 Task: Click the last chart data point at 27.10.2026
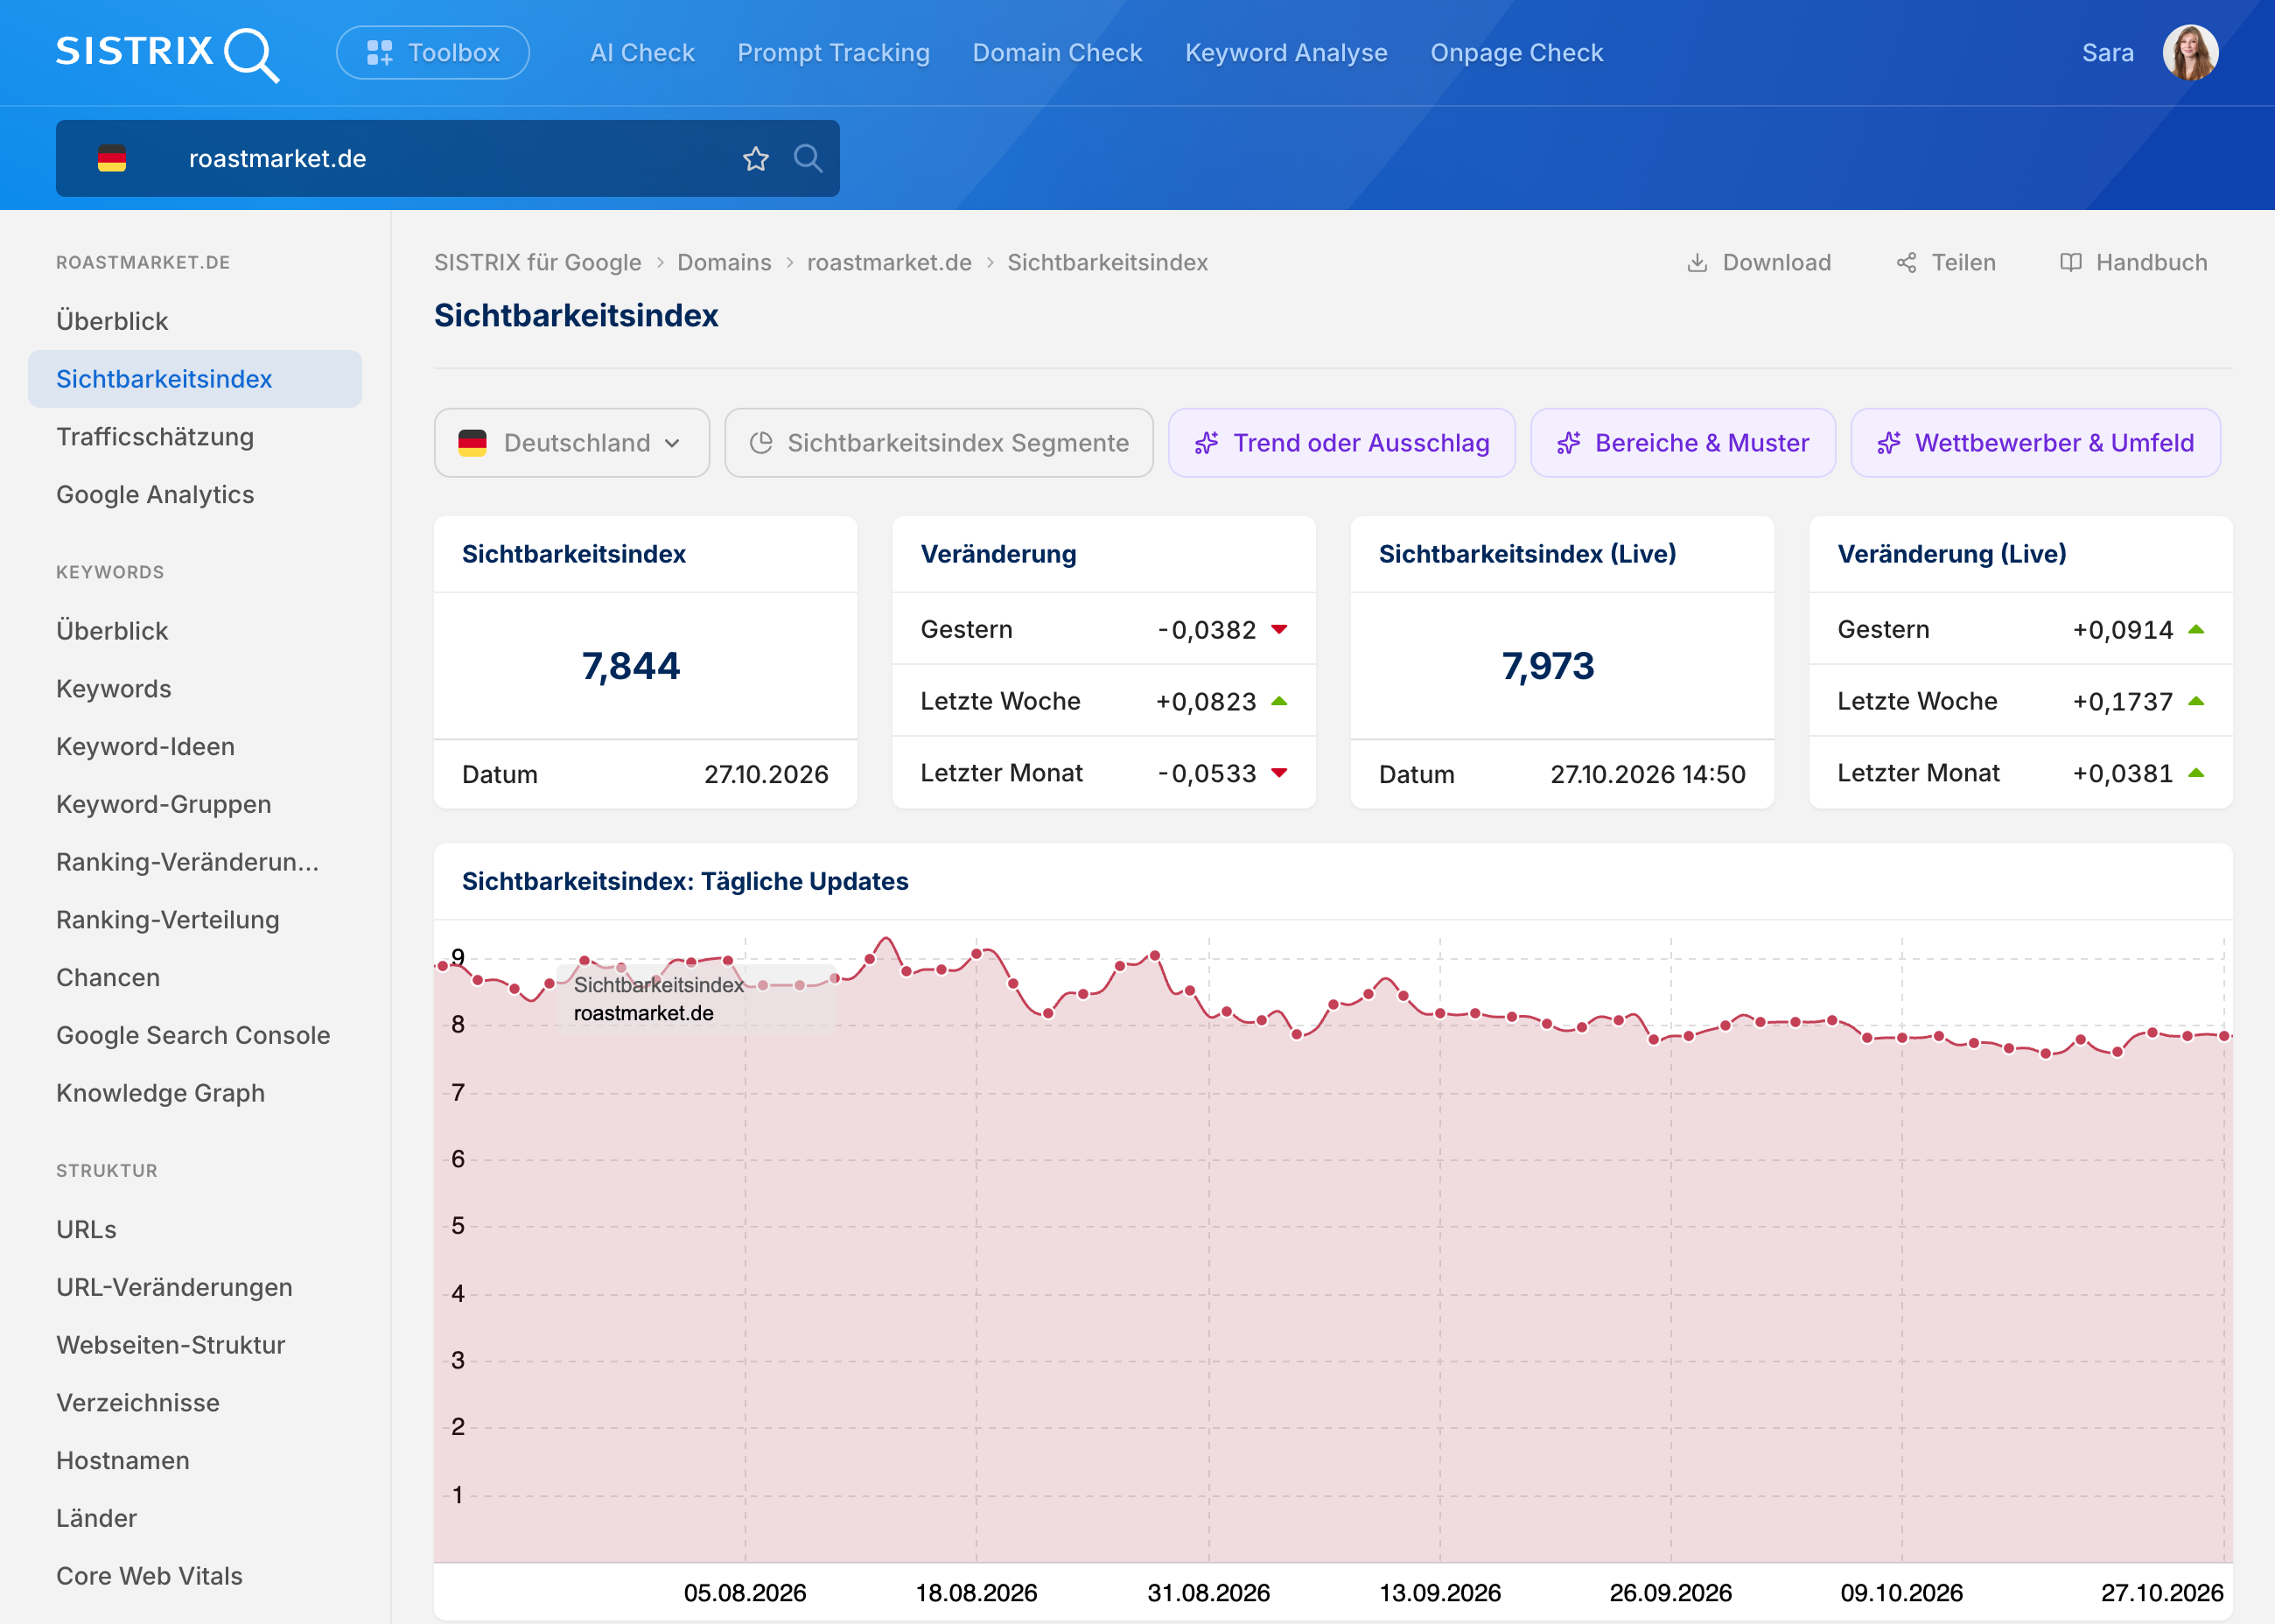[x=2224, y=1036]
